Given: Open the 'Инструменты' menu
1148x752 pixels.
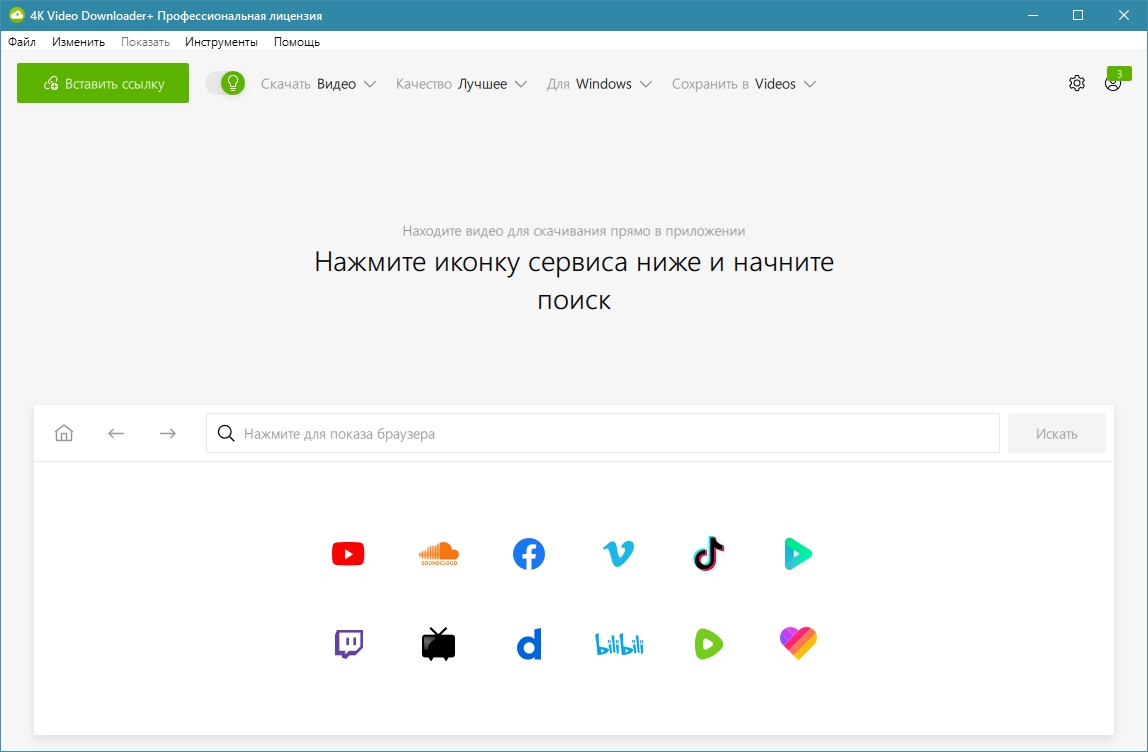Looking at the screenshot, I should click(x=221, y=42).
